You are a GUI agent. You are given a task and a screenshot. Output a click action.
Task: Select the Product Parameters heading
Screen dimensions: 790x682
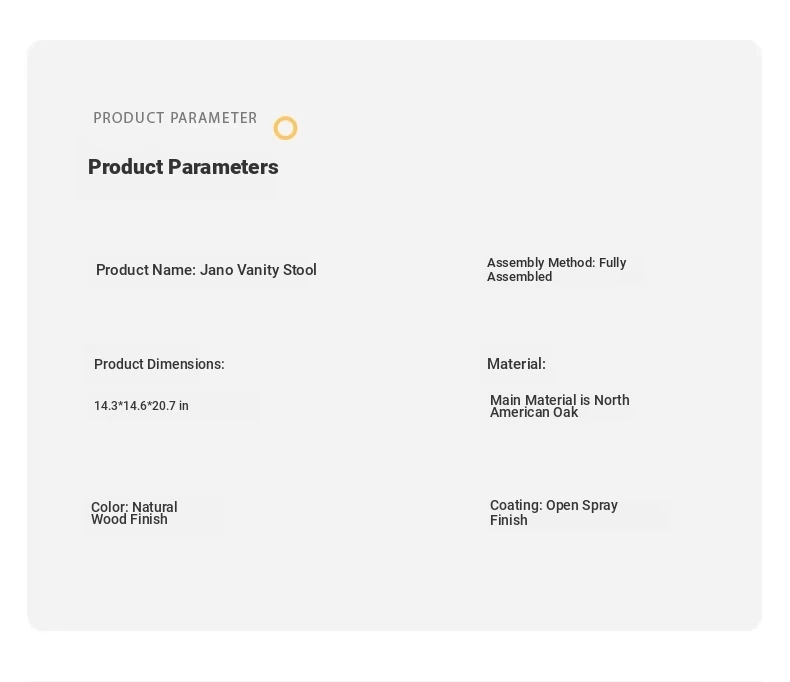click(x=183, y=167)
